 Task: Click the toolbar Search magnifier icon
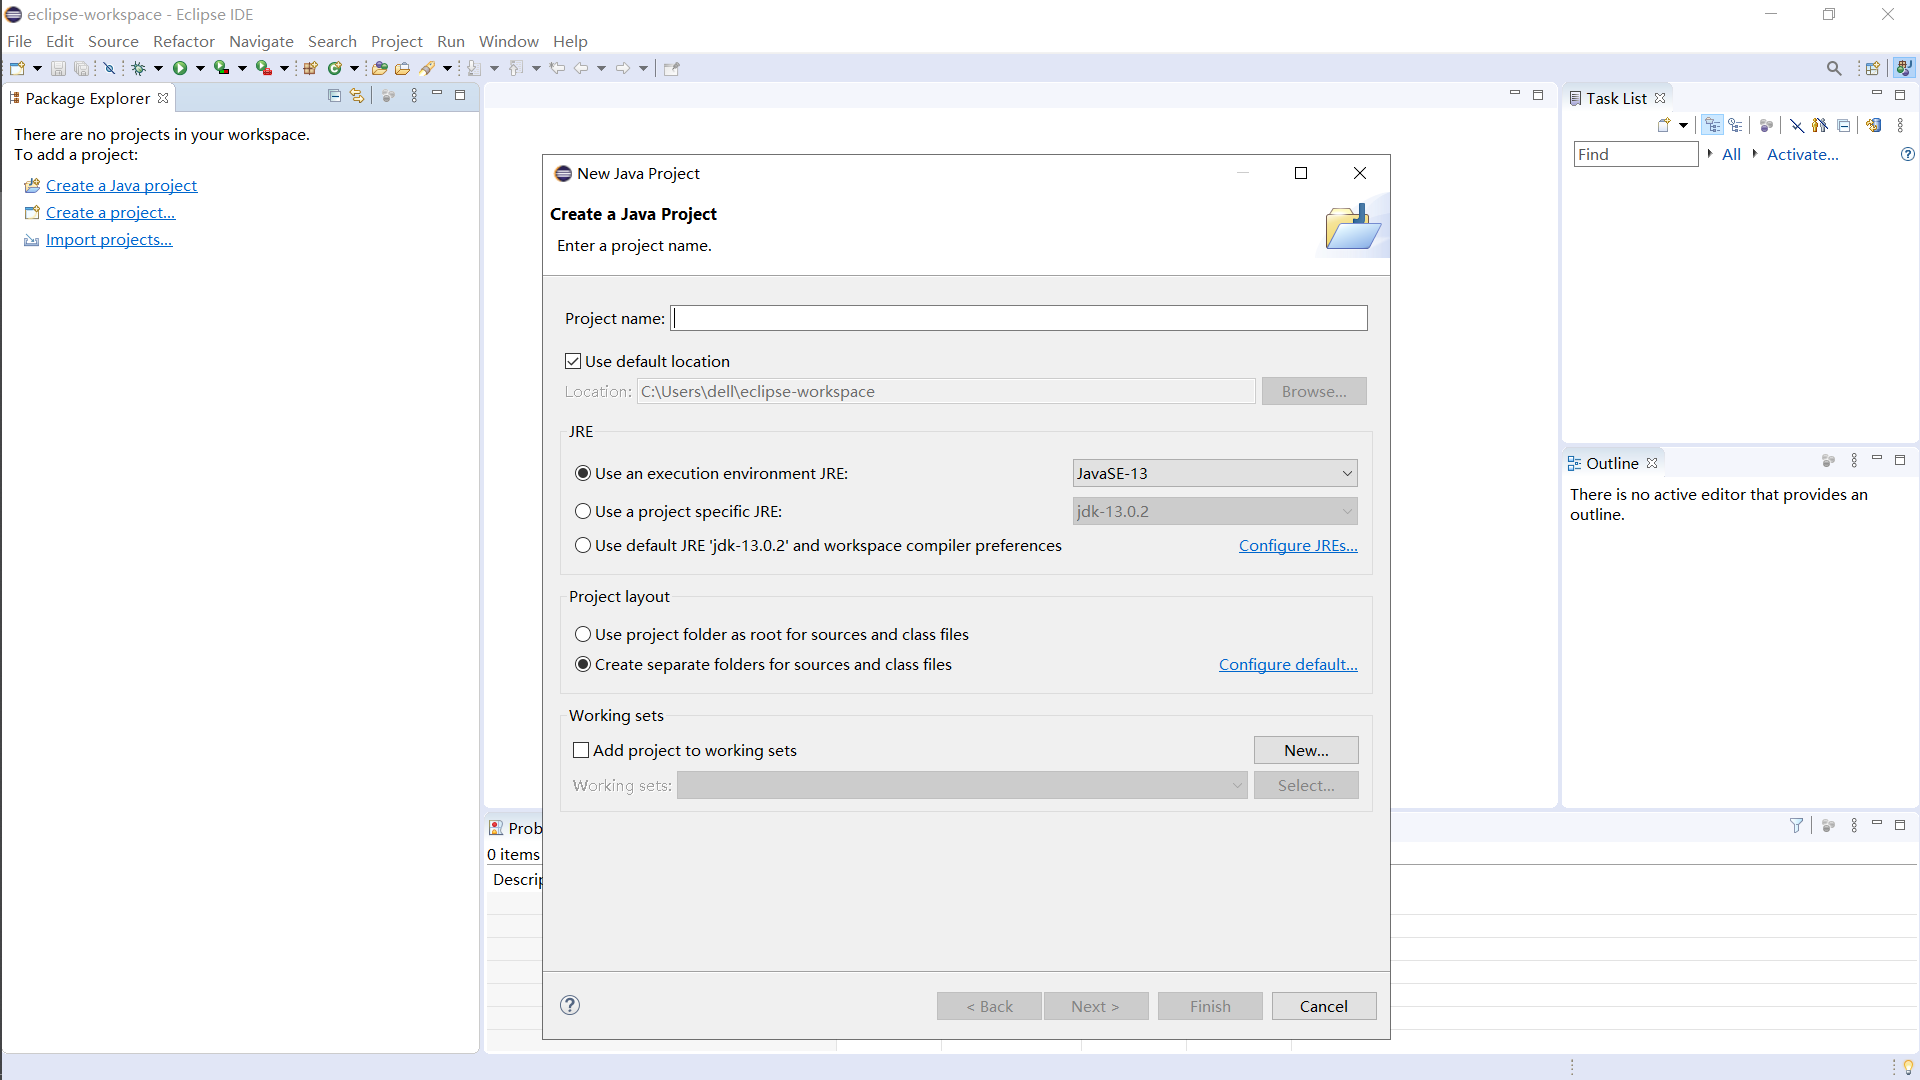[x=1834, y=68]
